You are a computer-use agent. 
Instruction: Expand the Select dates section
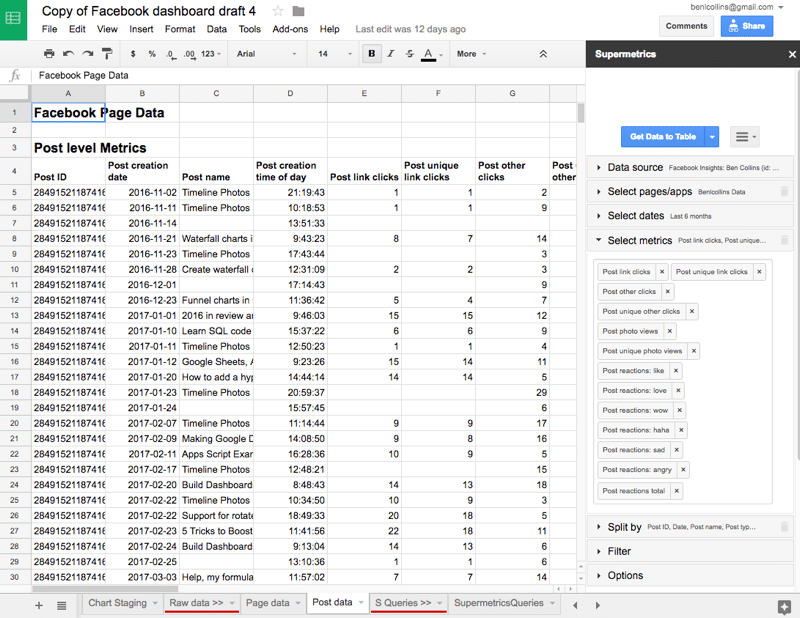point(690,216)
